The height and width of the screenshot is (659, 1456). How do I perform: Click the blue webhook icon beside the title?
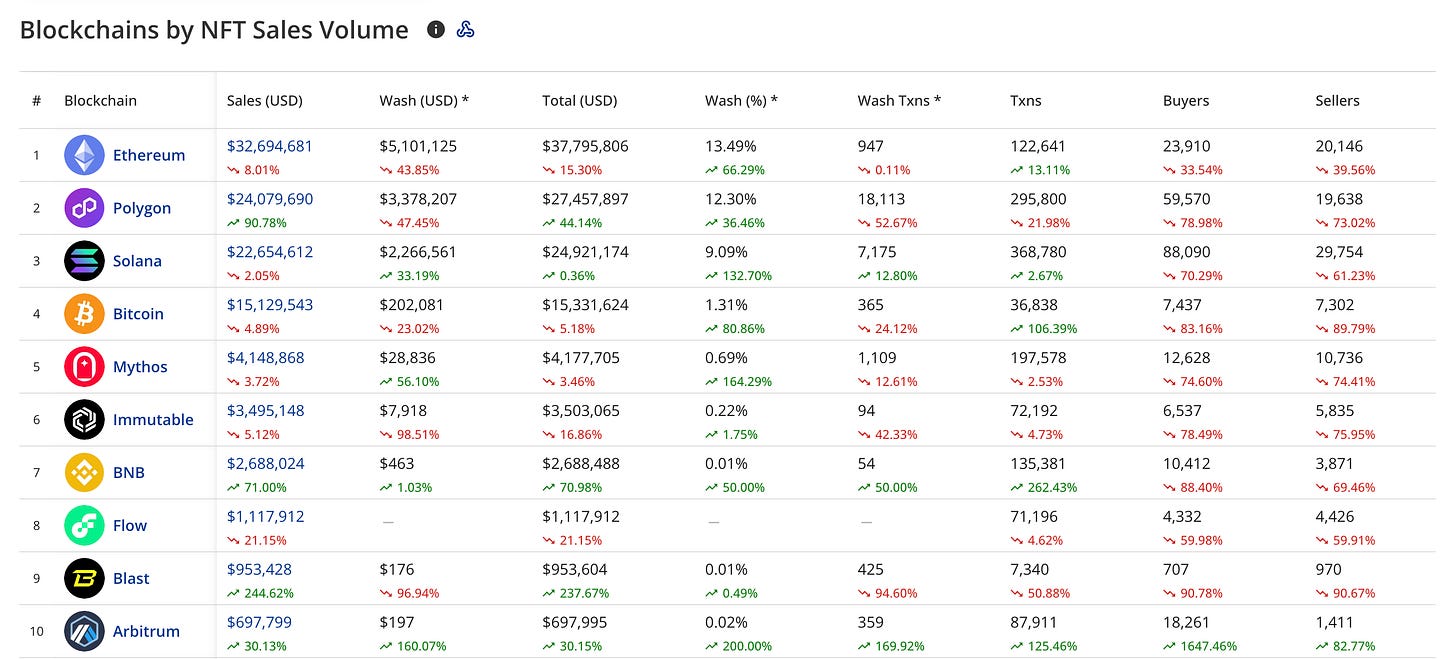coord(465,30)
